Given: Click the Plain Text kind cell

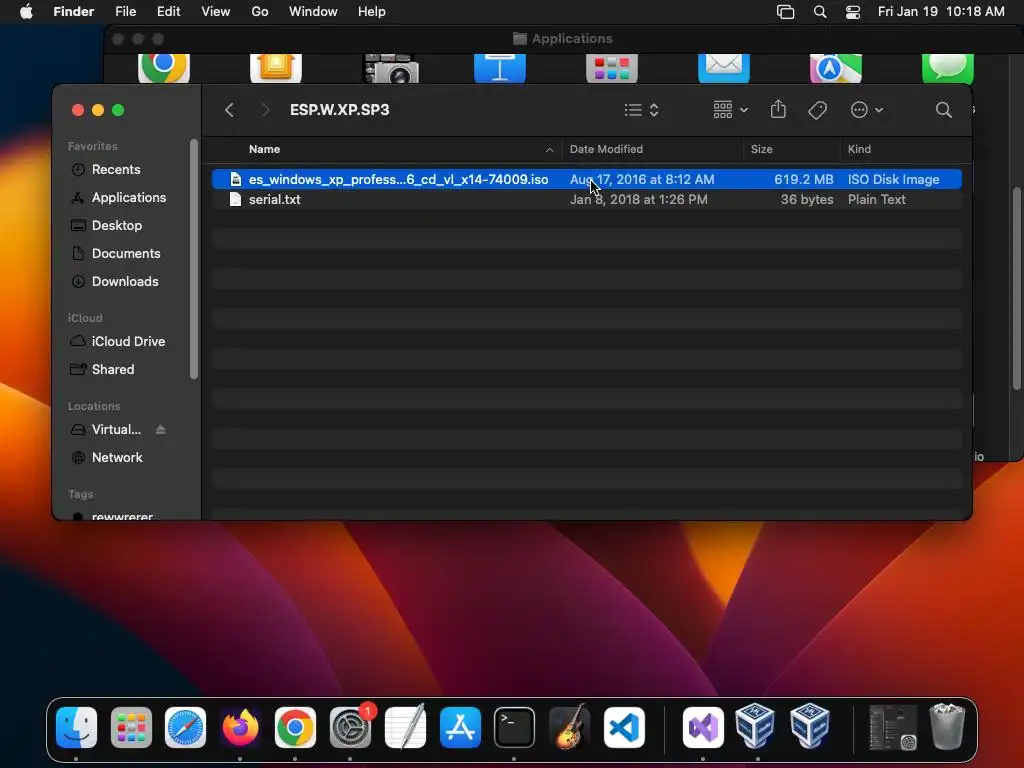Looking at the screenshot, I should [x=876, y=199].
